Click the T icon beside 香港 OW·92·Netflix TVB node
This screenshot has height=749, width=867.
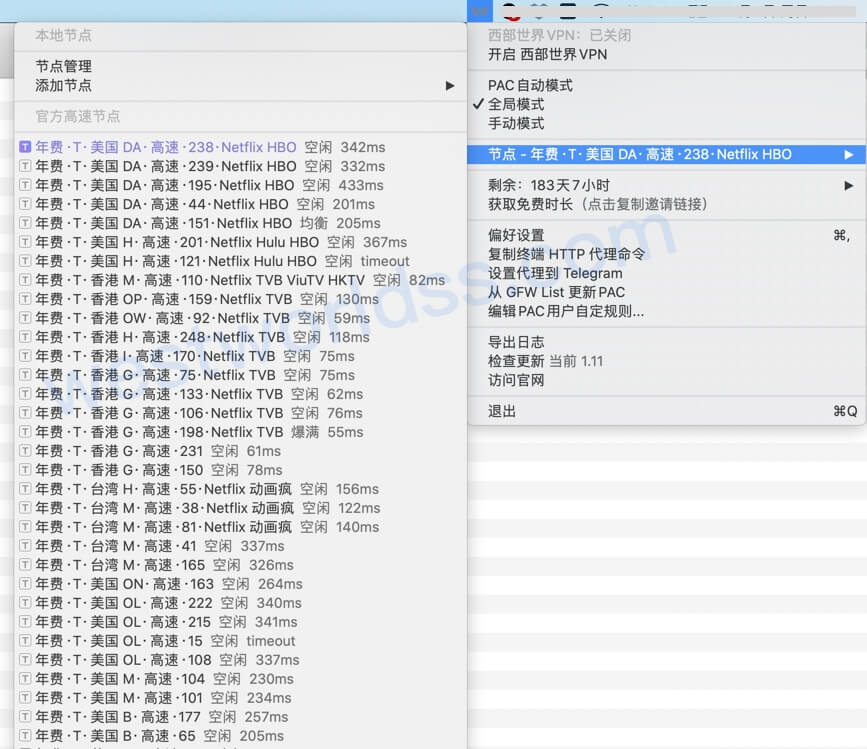point(25,317)
